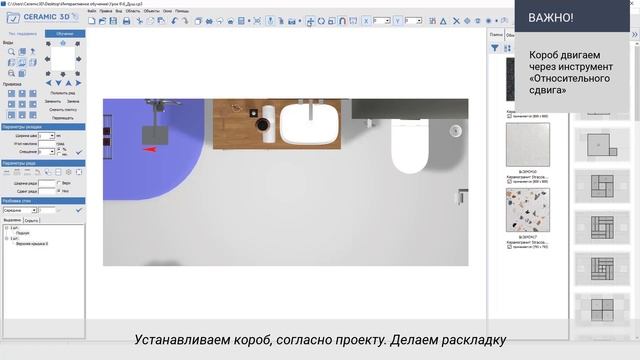Redo the last undone action
This screenshot has width=640, height=360.
point(185,21)
